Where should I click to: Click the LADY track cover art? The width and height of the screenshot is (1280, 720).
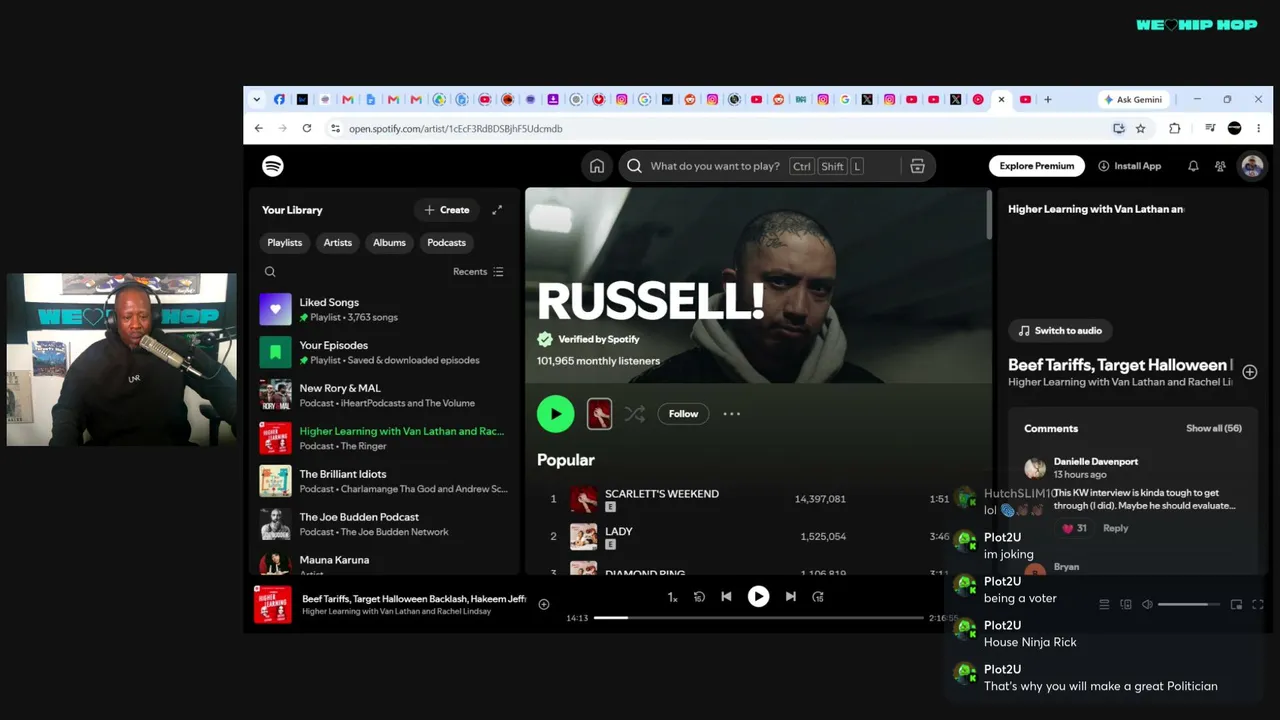(584, 537)
